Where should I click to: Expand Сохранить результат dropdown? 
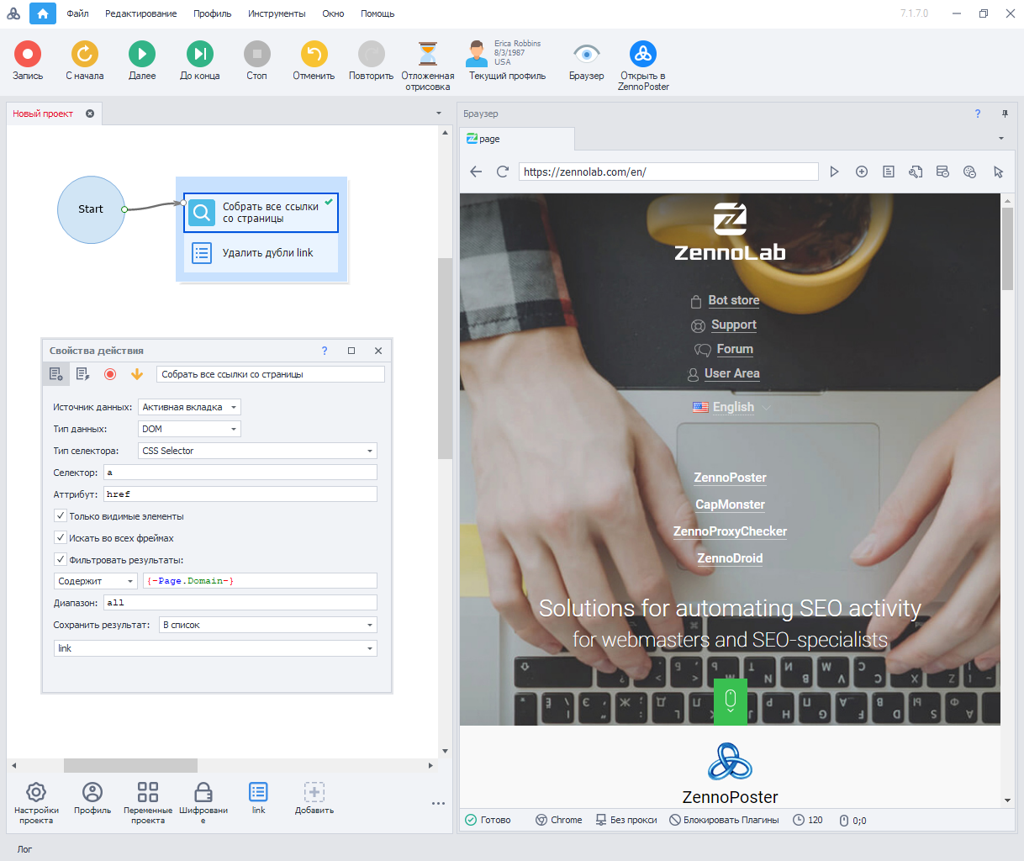[x=267, y=625]
